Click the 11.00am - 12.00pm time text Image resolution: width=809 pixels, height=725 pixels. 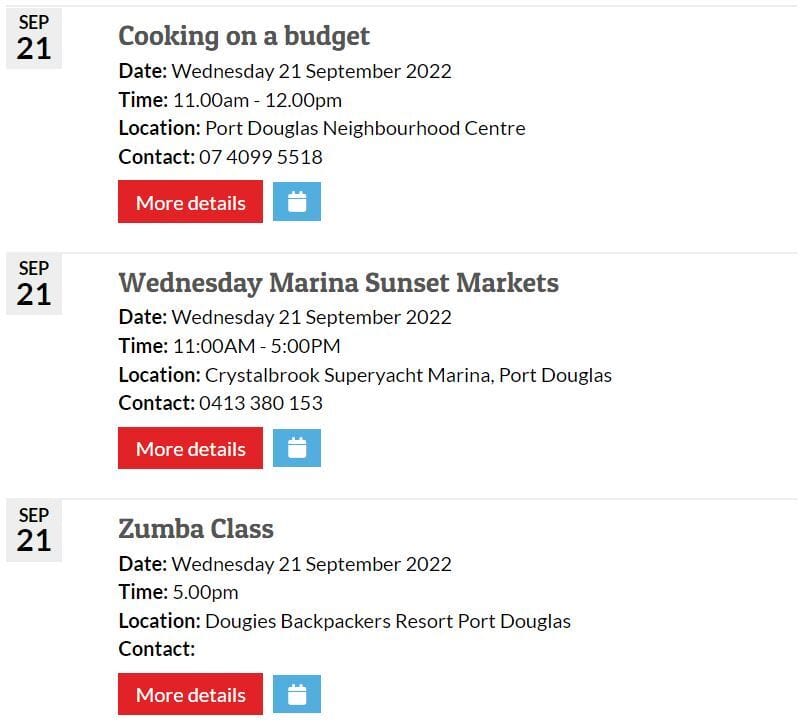(257, 100)
